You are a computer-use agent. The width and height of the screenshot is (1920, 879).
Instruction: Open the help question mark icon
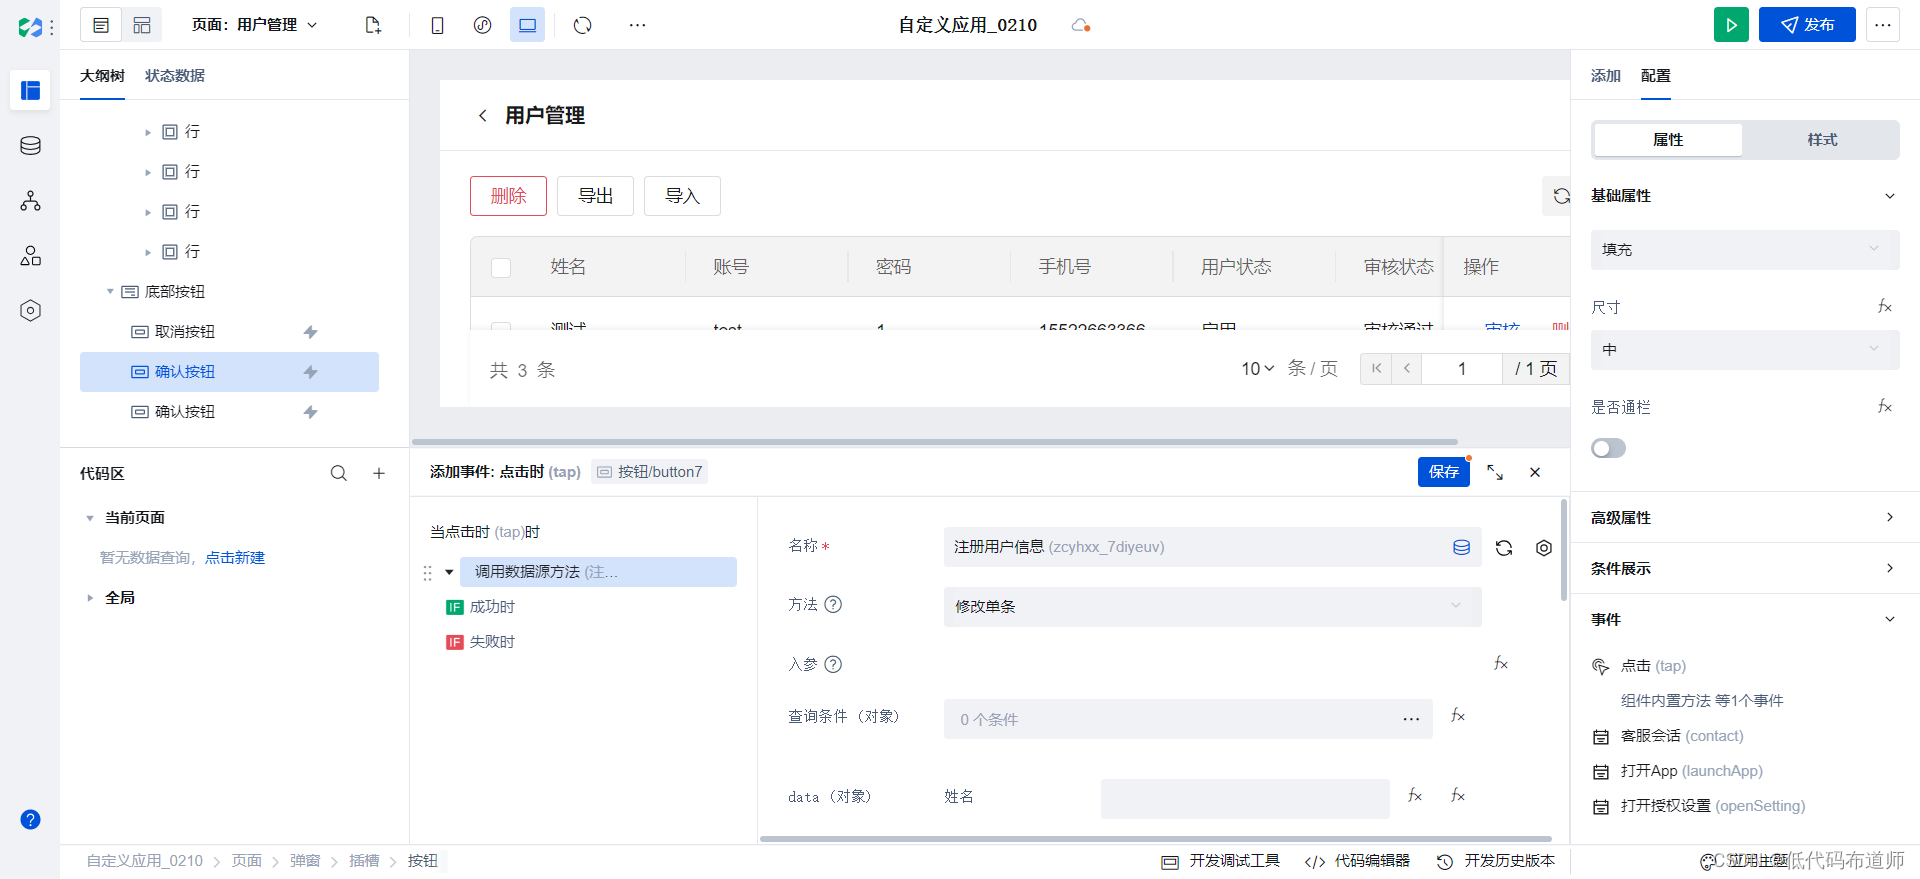tap(31, 820)
